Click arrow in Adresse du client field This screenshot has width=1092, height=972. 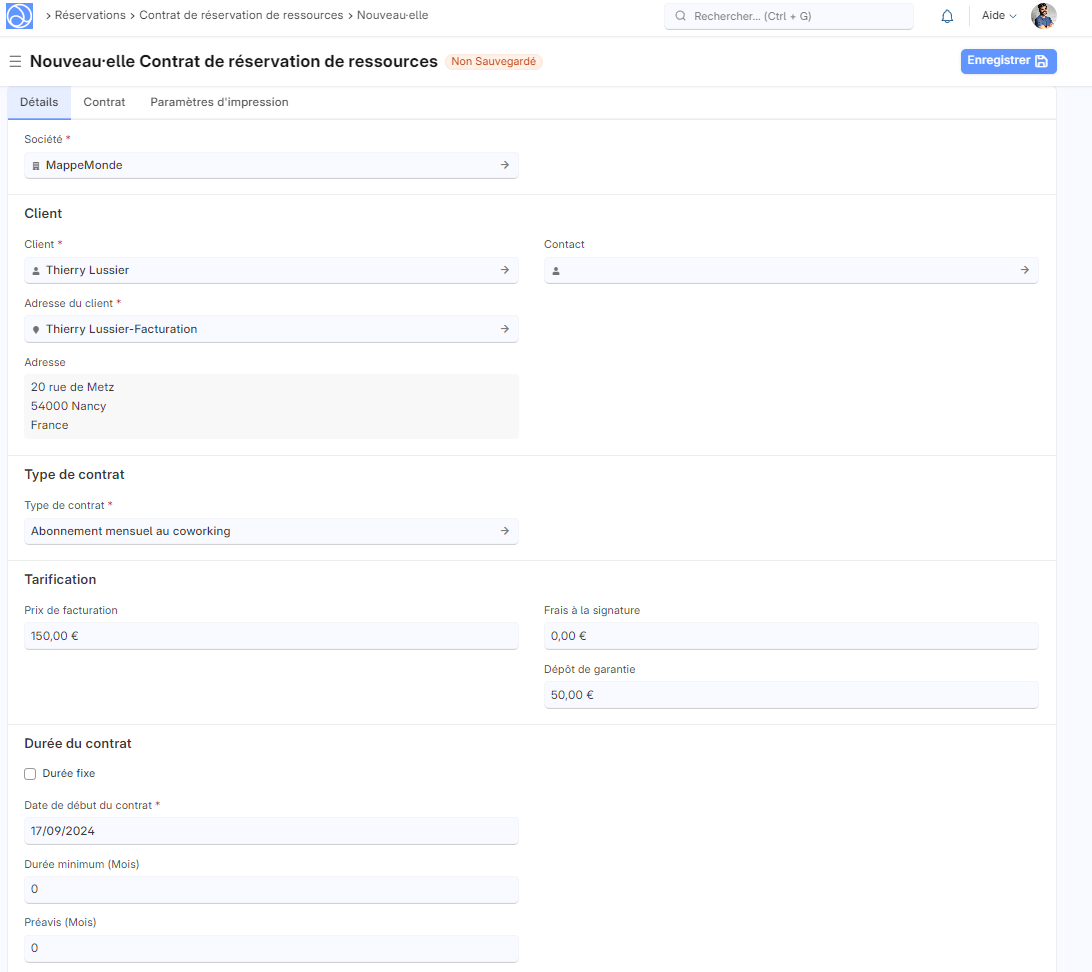(505, 329)
